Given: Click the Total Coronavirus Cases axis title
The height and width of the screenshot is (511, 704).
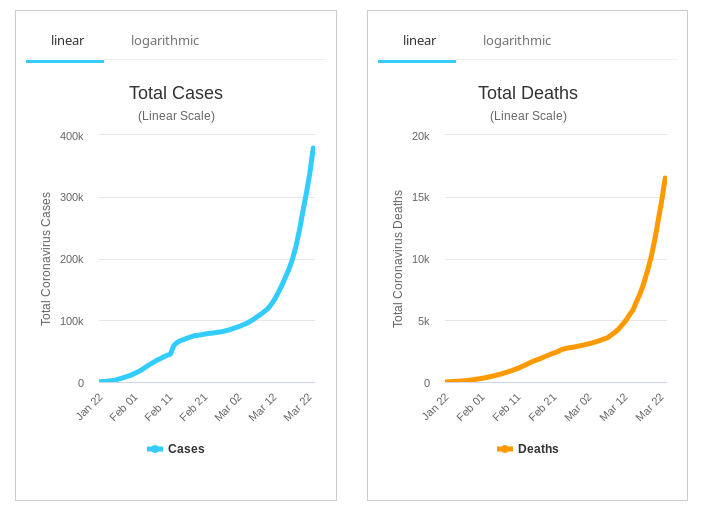Looking at the screenshot, I should (46, 259).
